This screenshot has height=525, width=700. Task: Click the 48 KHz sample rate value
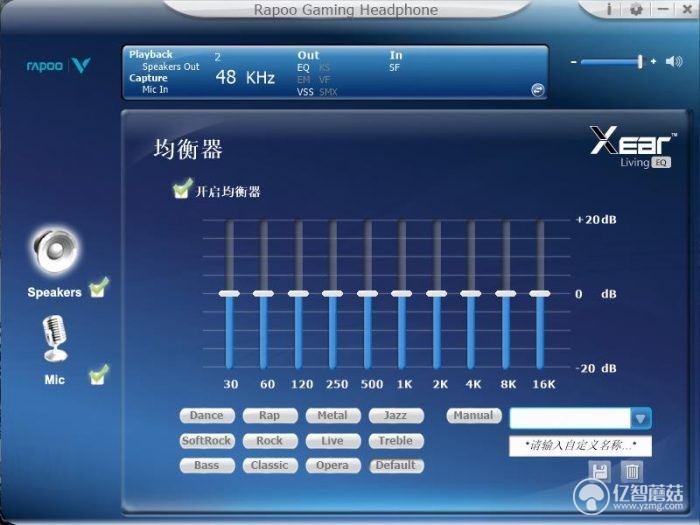[x=245, y=77]
